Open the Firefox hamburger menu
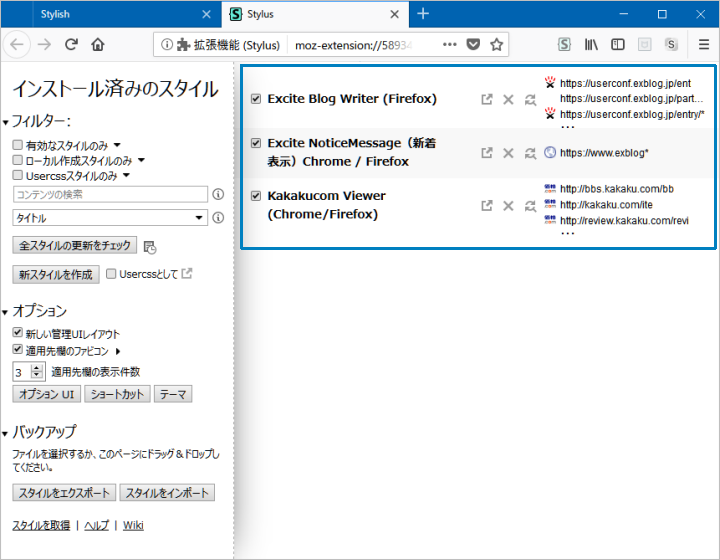Viewport: 720px width, 560px height. tap(703, 45)
